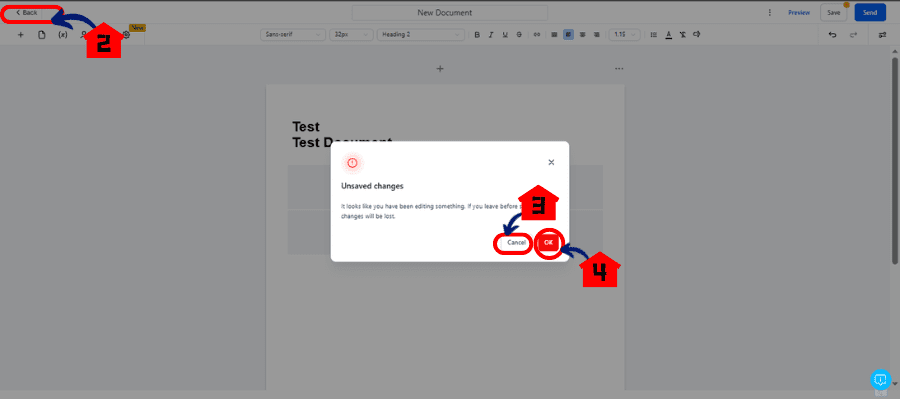900x400 pixels.
Task: Open the list formatting icon
Action: coord(654,35)
